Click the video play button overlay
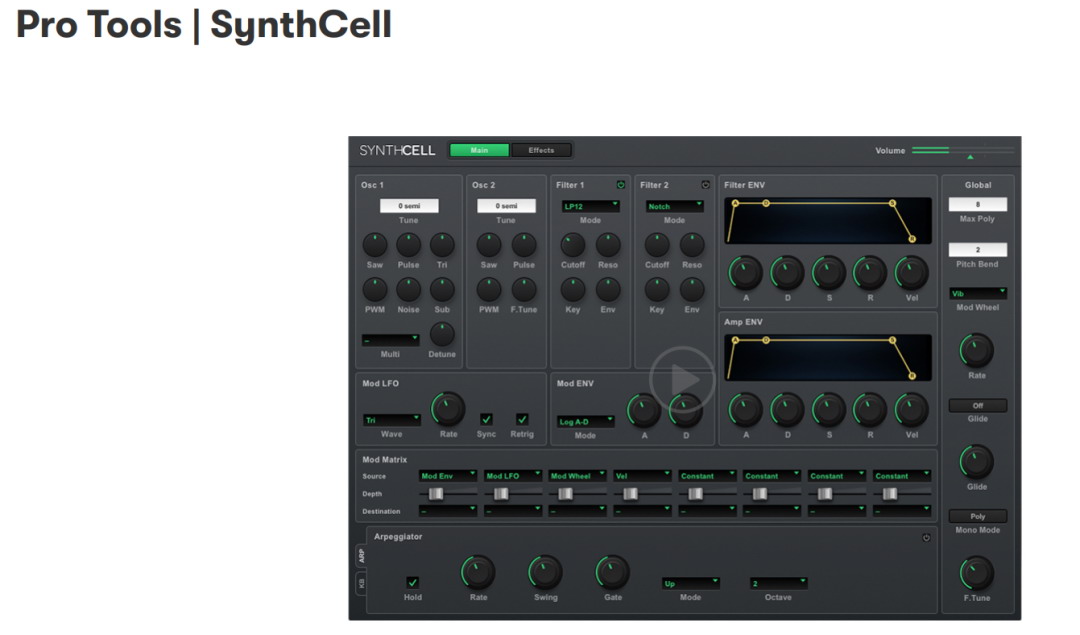 click(683, 379)
